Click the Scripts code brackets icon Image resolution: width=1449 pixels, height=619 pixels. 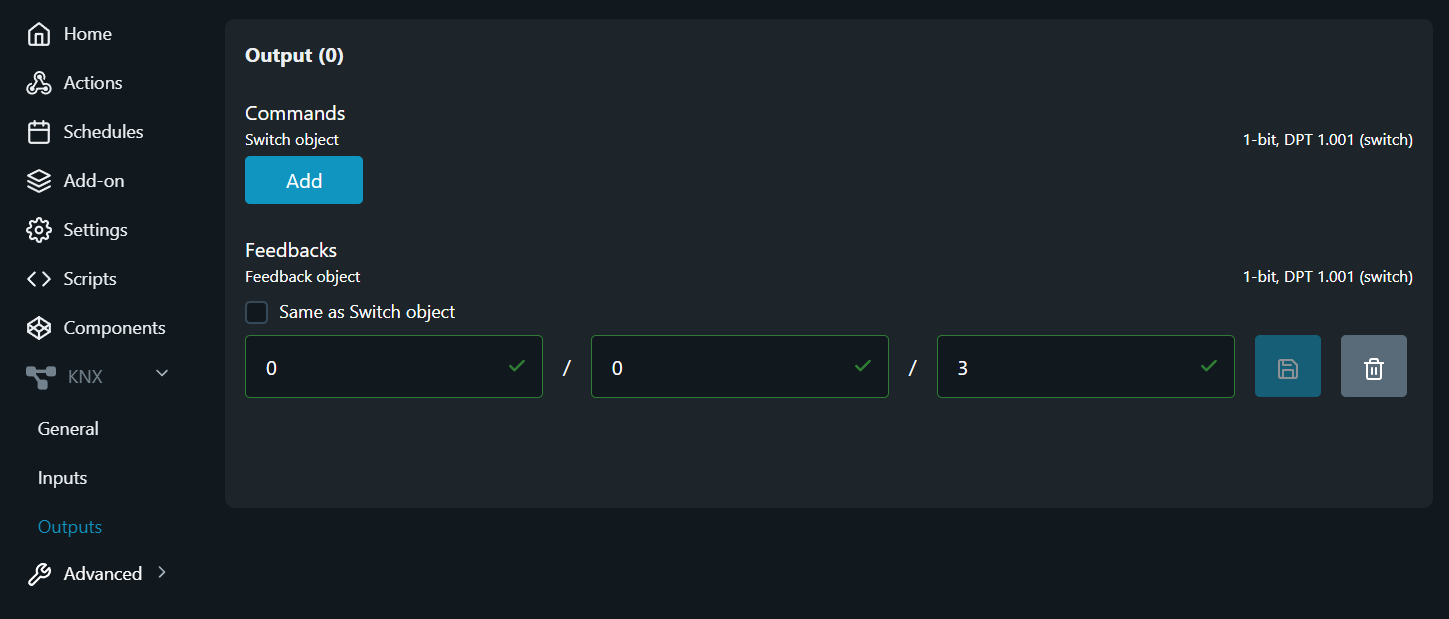click(39, 279)
